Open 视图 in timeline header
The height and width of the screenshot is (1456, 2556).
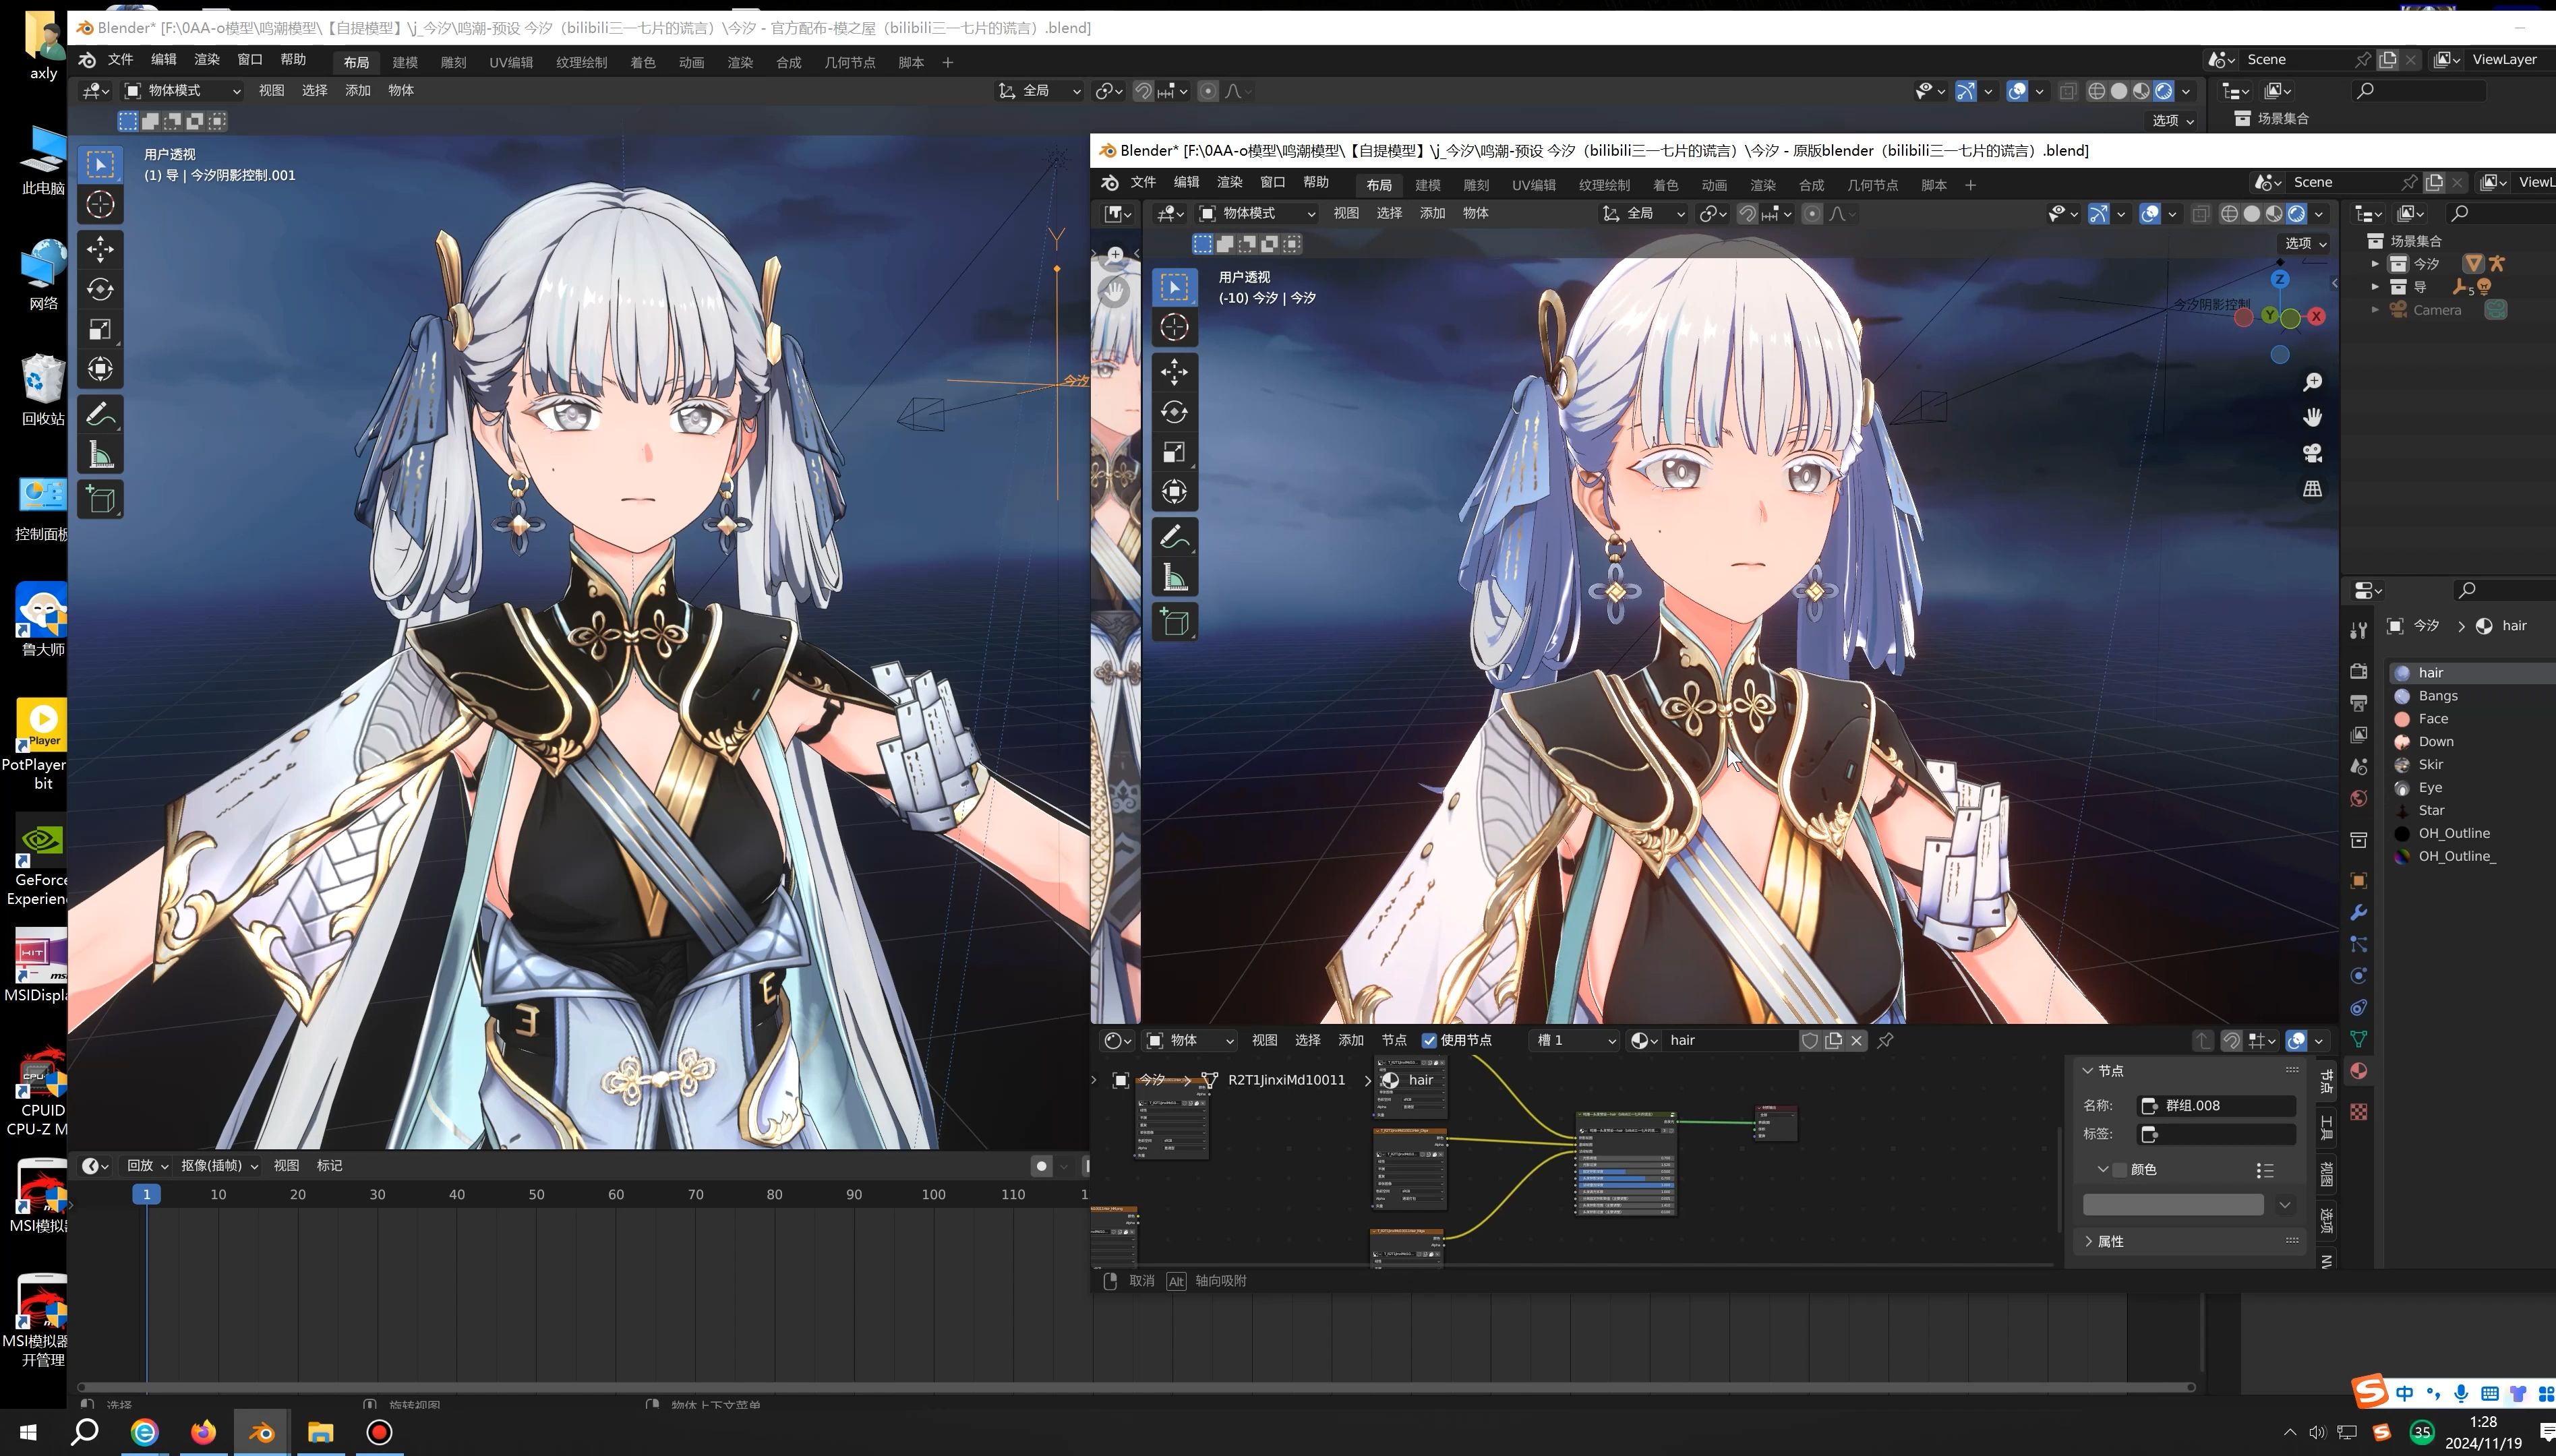[x=286, y=1166]
